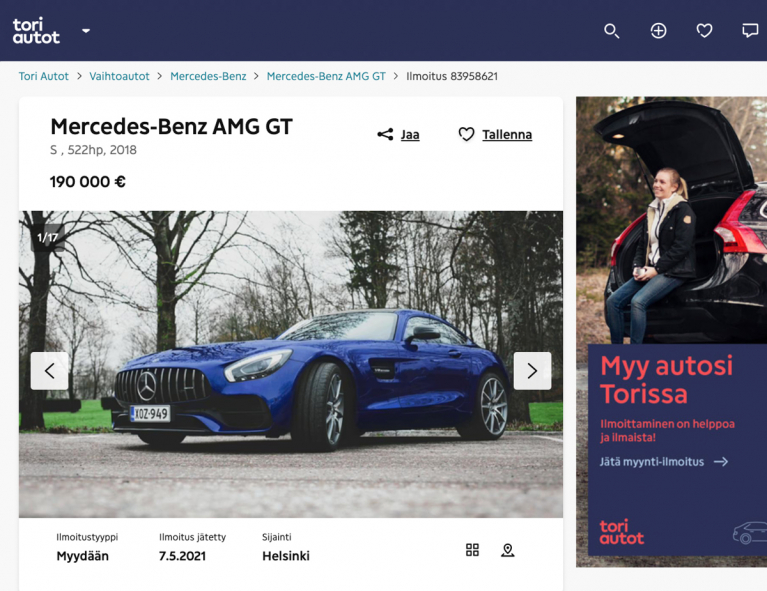Go to Mercedes-Benz AMG GT breadcrumb

point(326,76)
